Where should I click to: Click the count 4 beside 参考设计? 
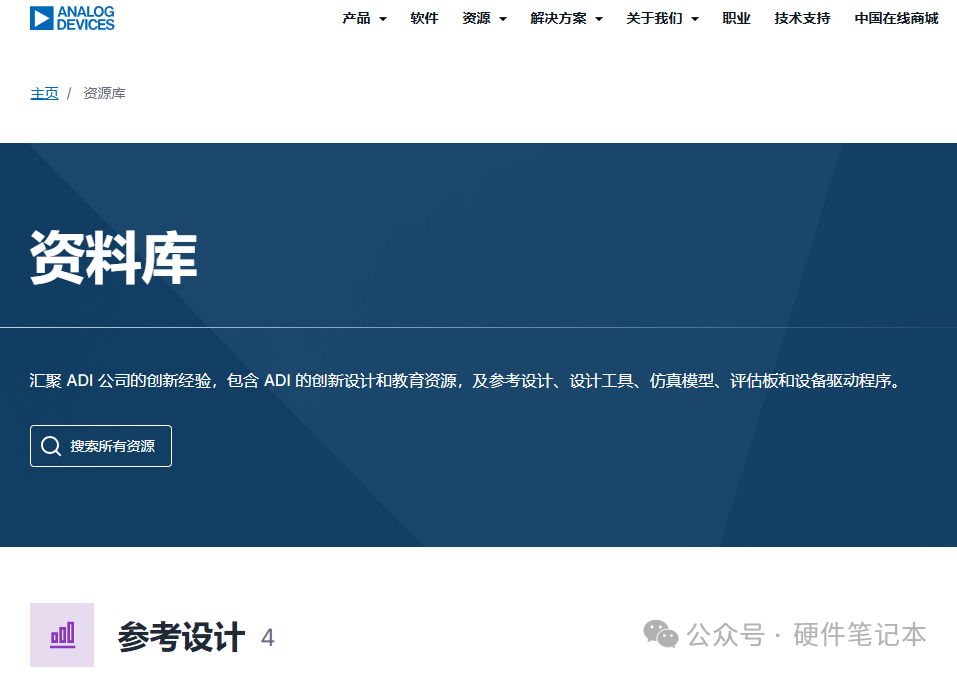[267, 638]
